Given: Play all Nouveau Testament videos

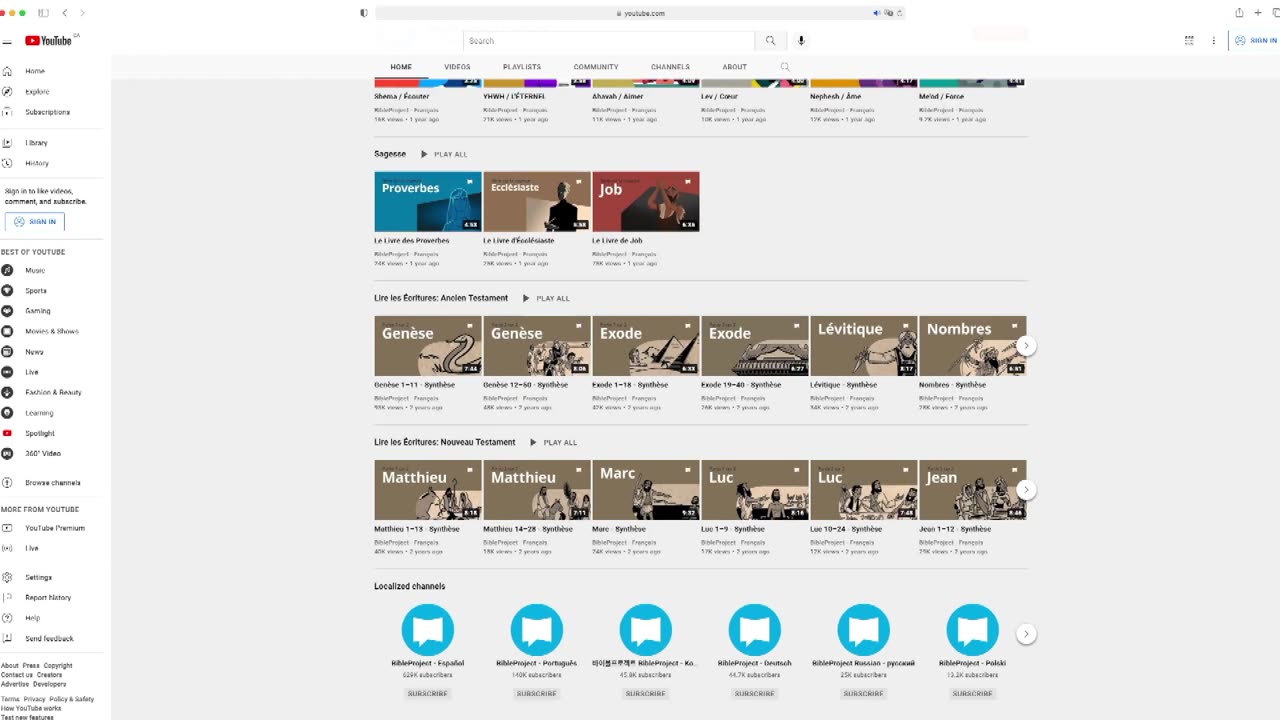Looking at the screenshot, I should (553, 442).
